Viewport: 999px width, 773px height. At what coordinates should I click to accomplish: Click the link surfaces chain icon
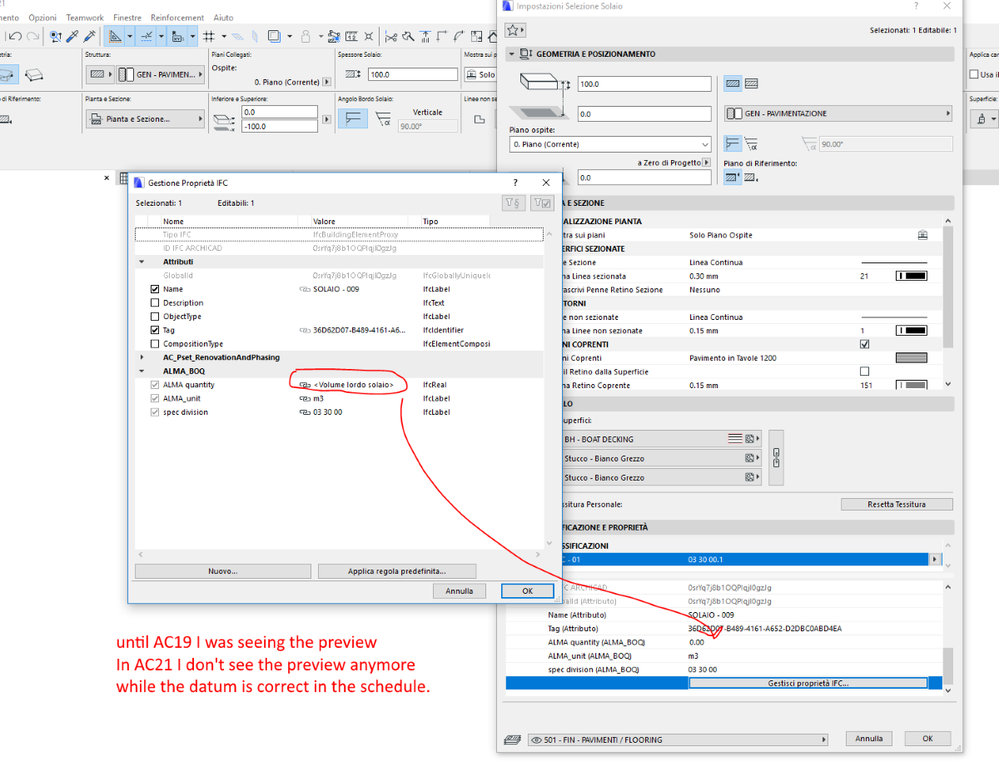click(x=776, y=458)
